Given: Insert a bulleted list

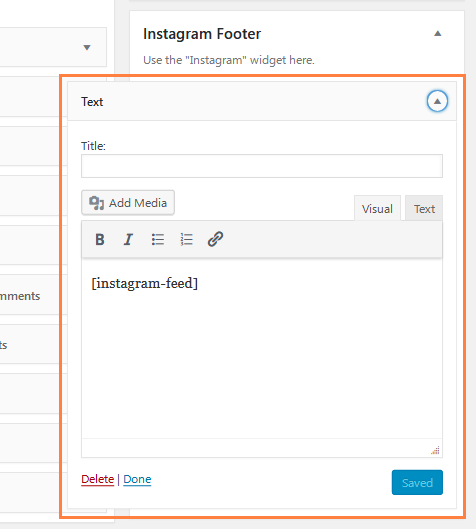Looking at the screenshot, I should point(158,240).
